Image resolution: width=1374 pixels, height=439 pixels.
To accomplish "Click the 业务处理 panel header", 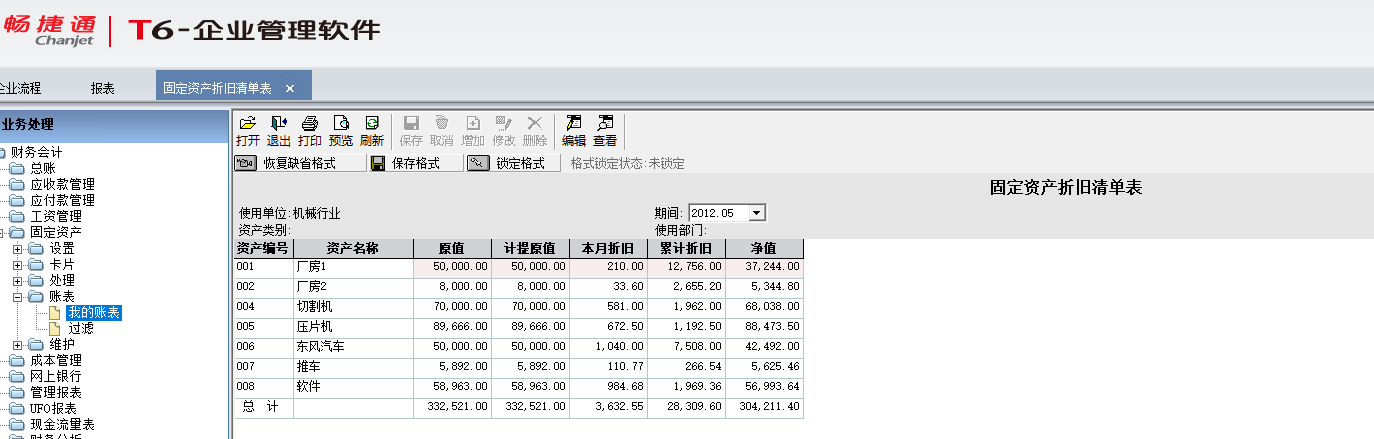I will point(114,125).
